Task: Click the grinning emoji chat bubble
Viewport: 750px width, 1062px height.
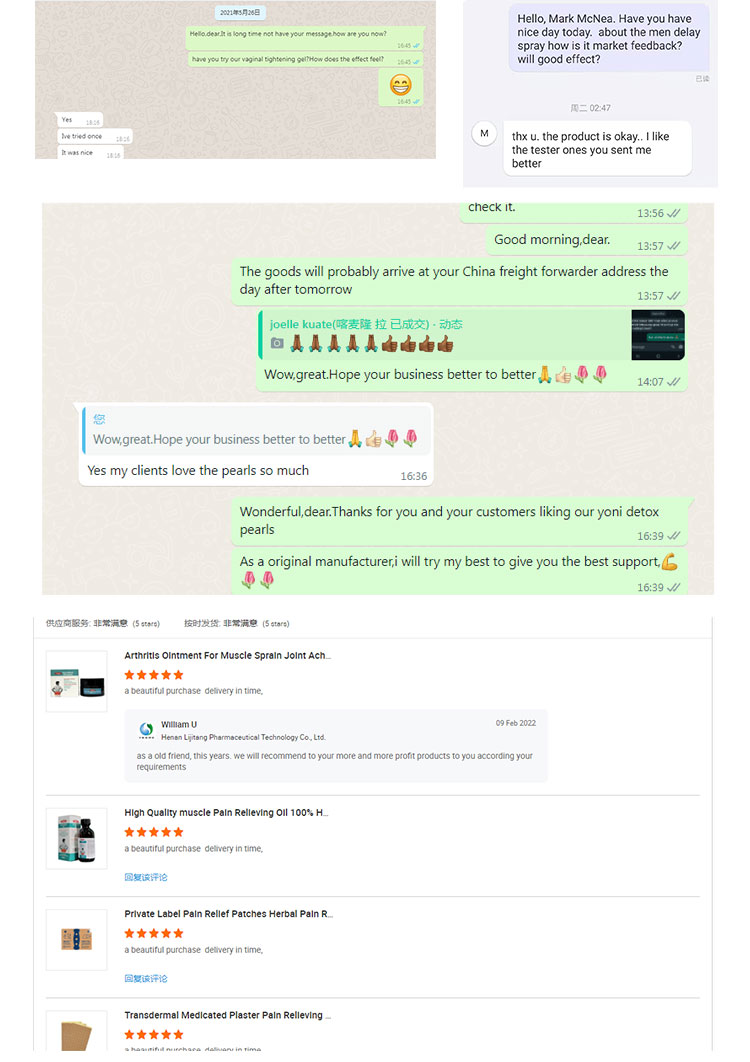Action: pyautogui.click(x=400, y=87)
